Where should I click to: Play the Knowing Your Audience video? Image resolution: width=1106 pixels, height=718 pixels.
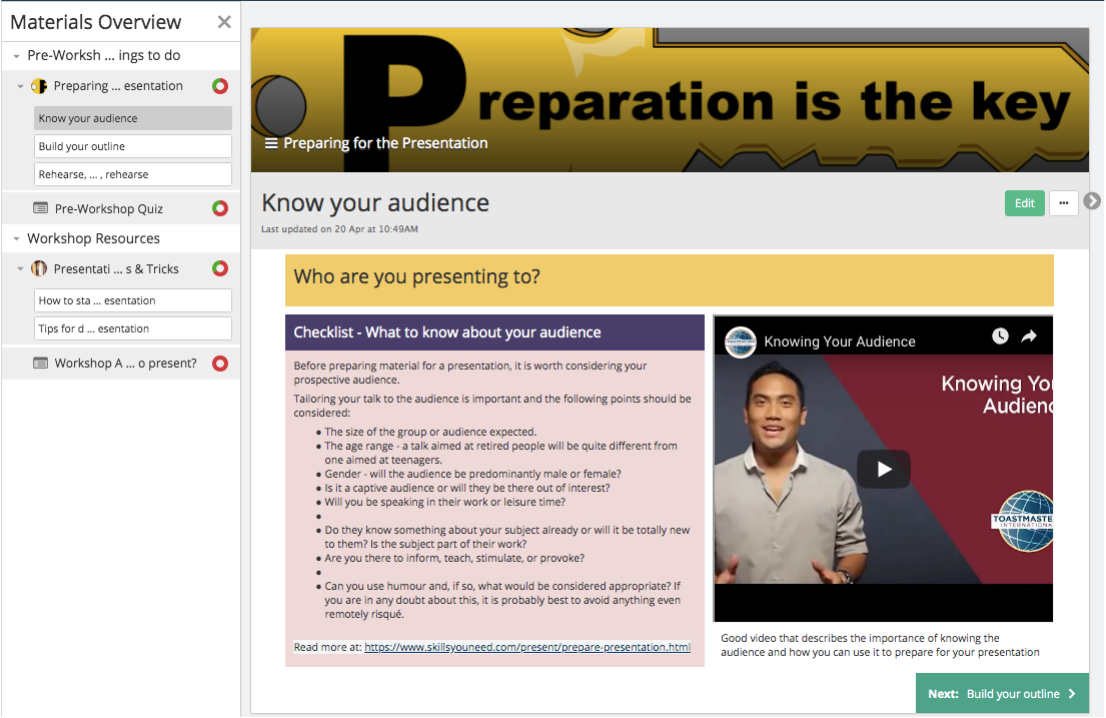point(883,469)
